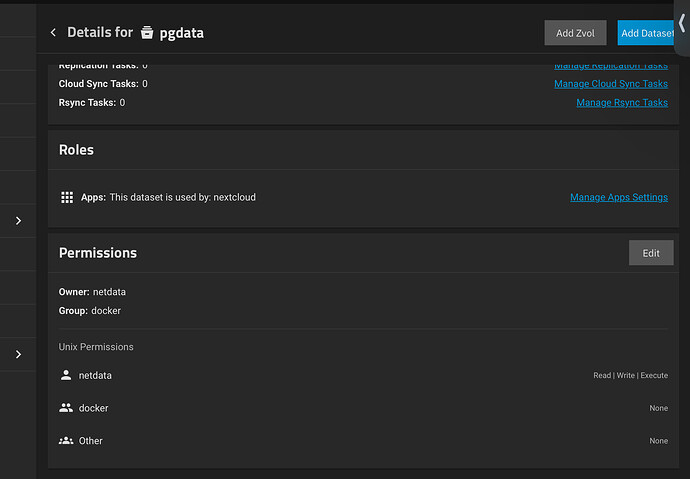Open Manage Replication Tasks link
Screen dimensions: 690x479
611,66
